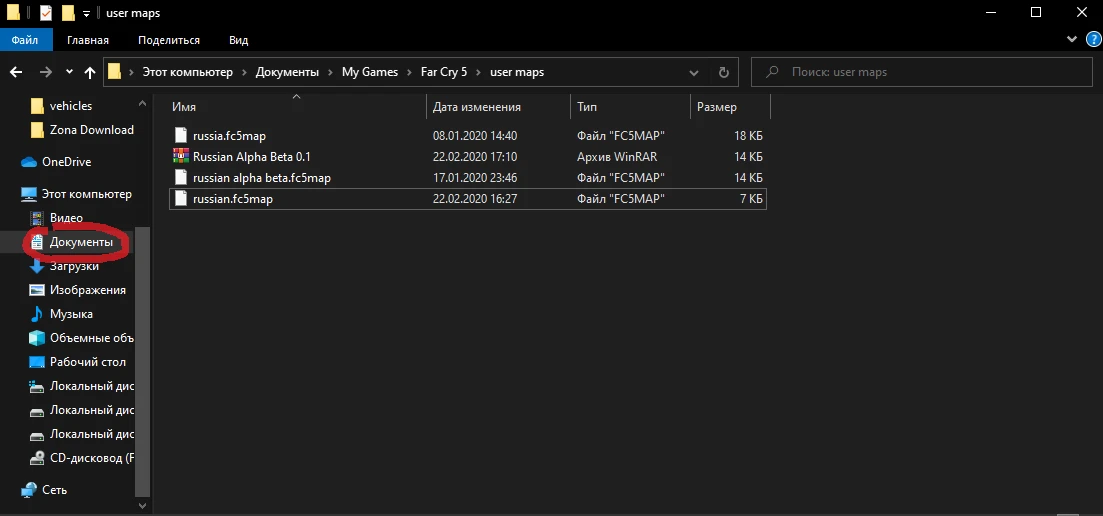Click the back navigation arrow
The width and height of the screenshot is (1103, 516).
coord(16,72)
